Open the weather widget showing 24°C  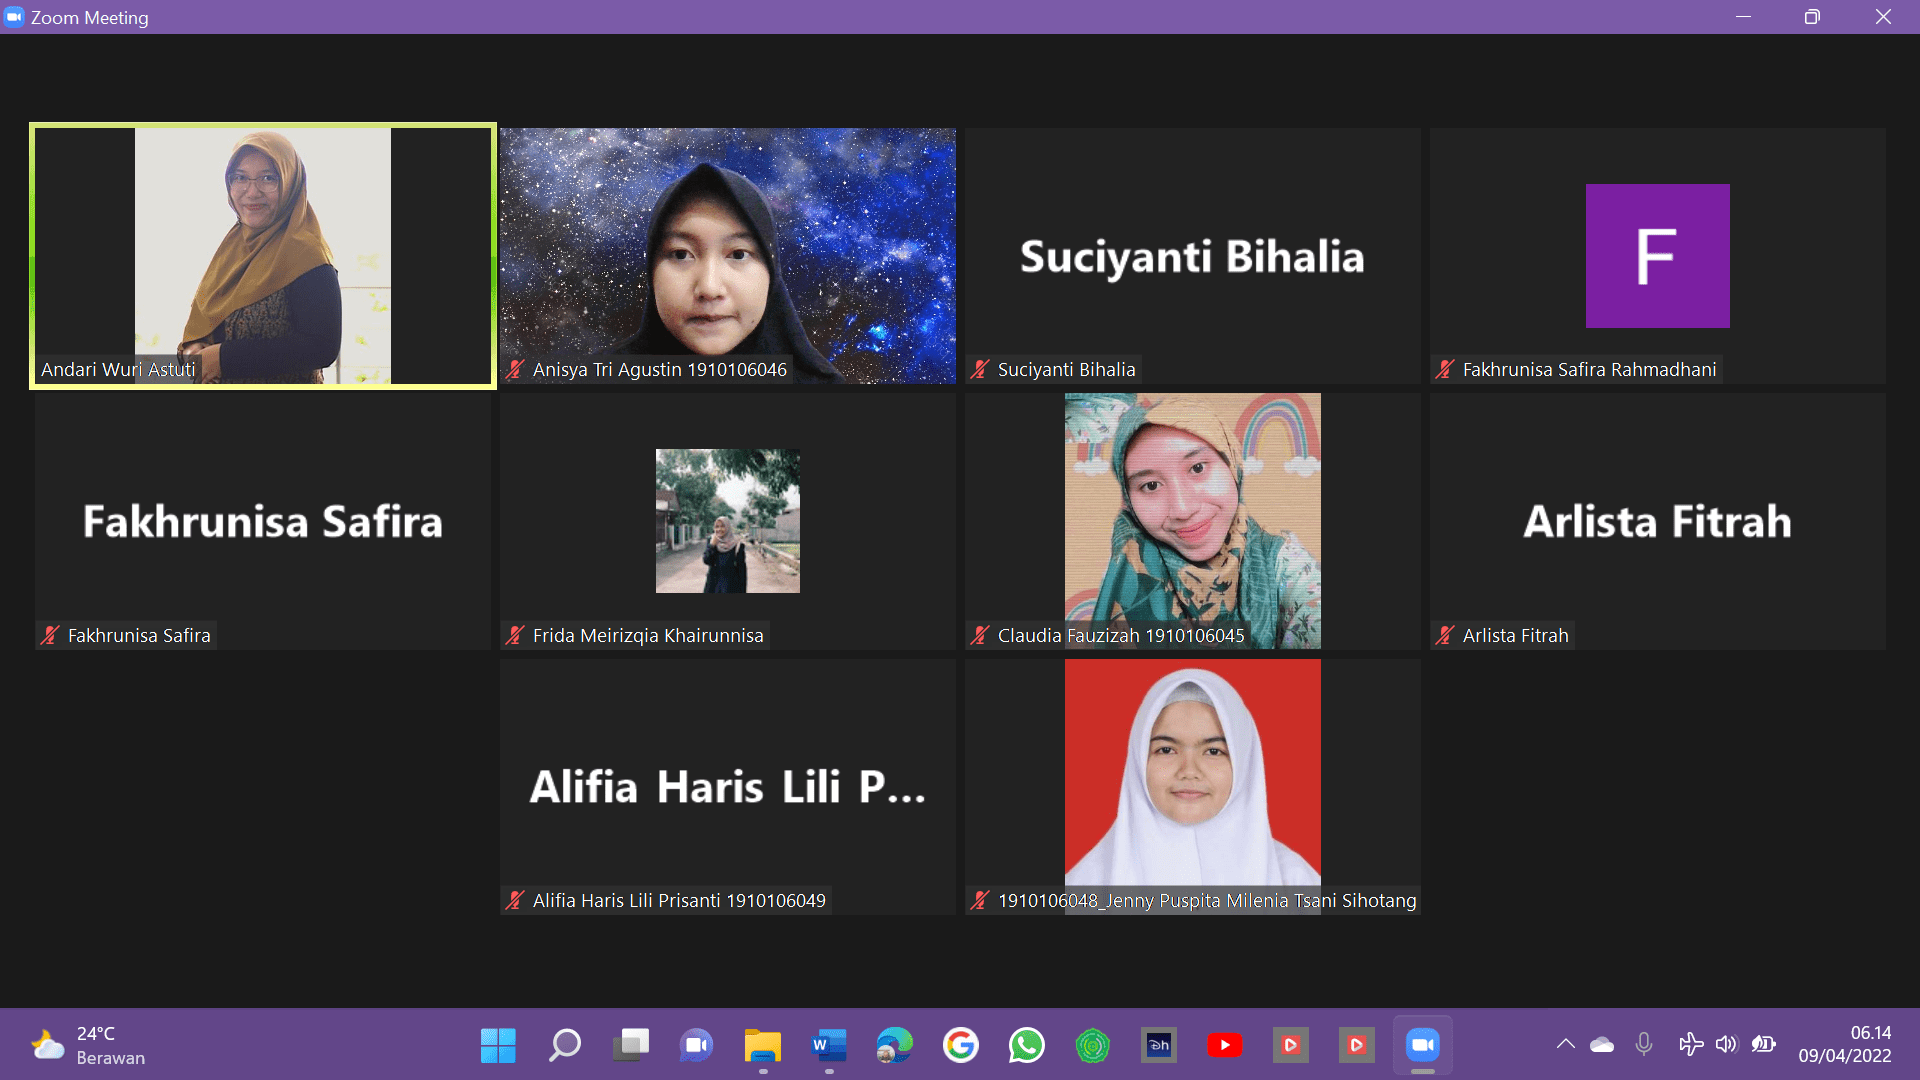88,1046
